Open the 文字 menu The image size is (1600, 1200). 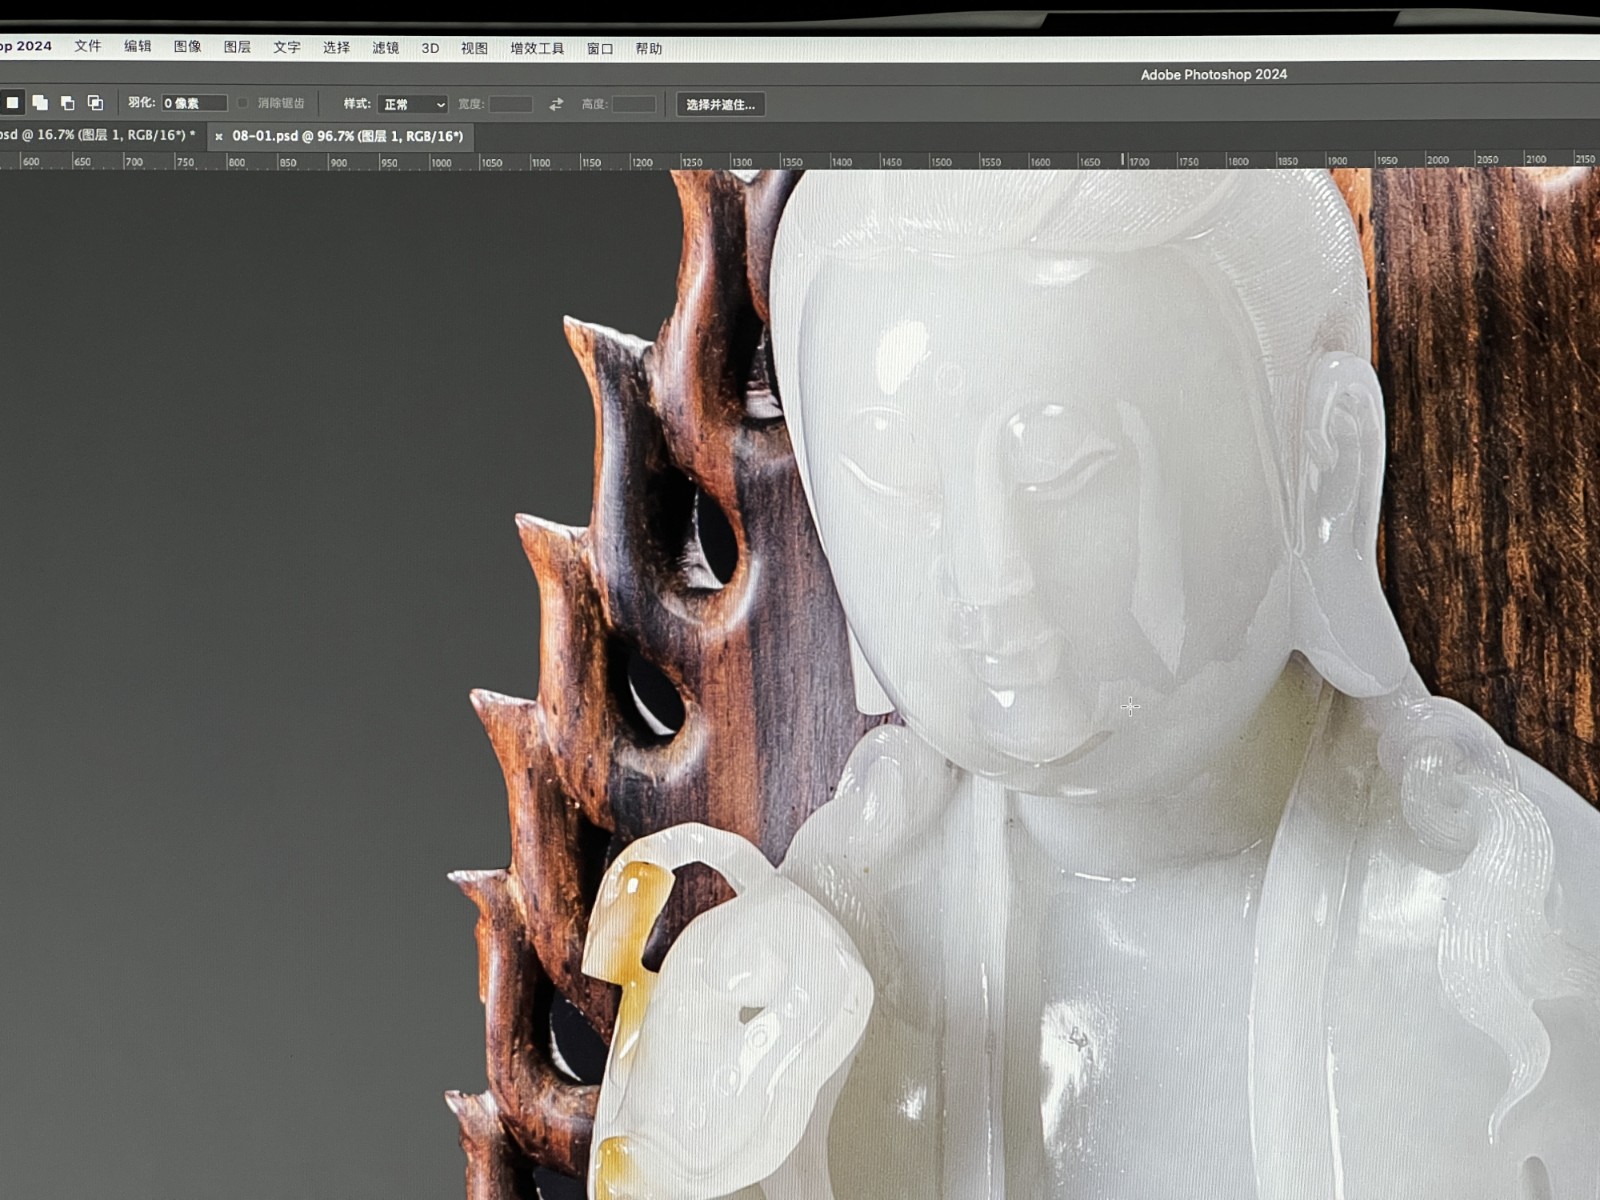pyautogui.click(x=287, y=47)
